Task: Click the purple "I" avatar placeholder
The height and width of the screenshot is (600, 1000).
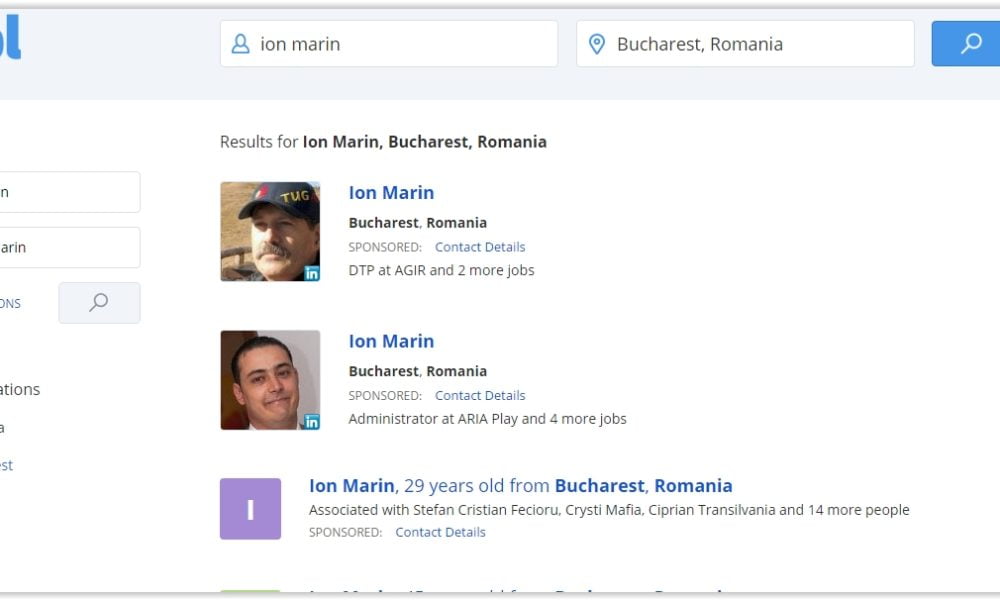Action: click(250, 509)
